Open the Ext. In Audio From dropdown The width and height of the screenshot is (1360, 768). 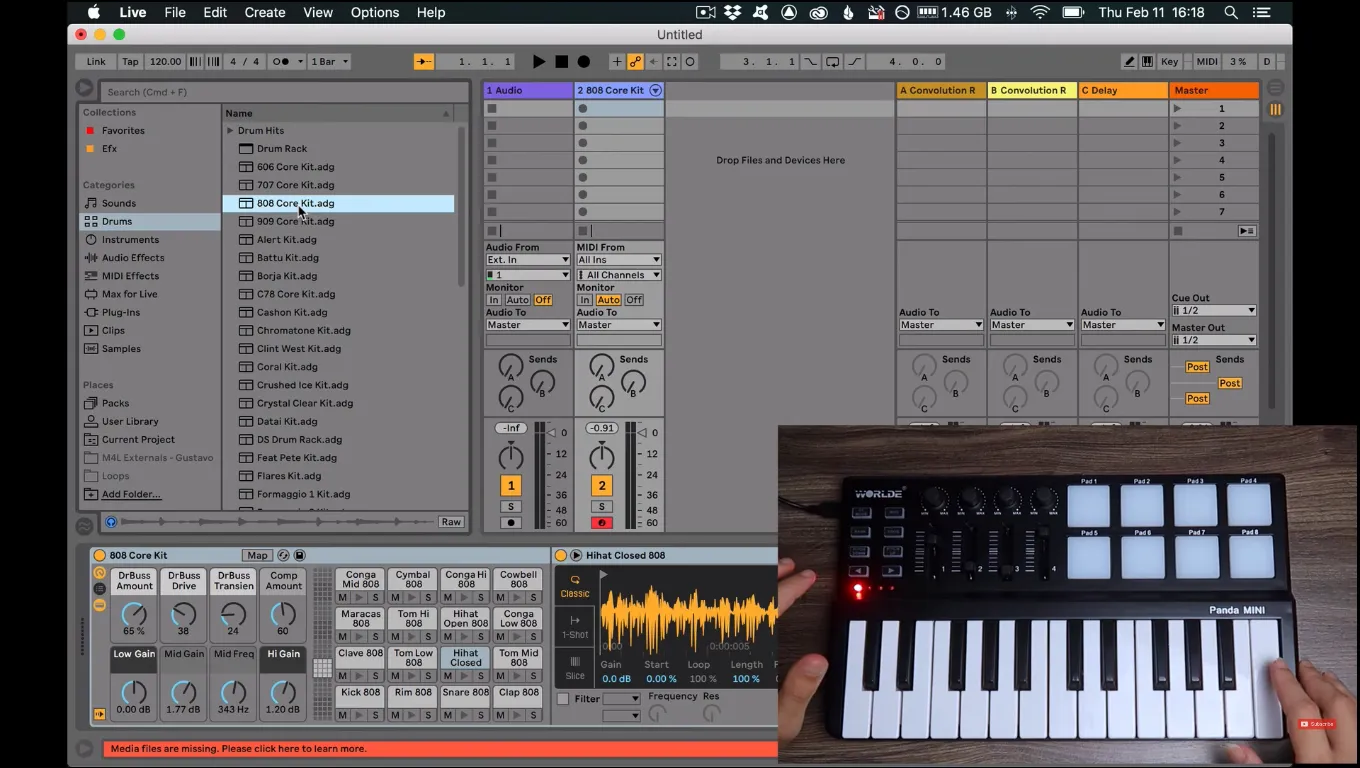(x=528, y=260)
